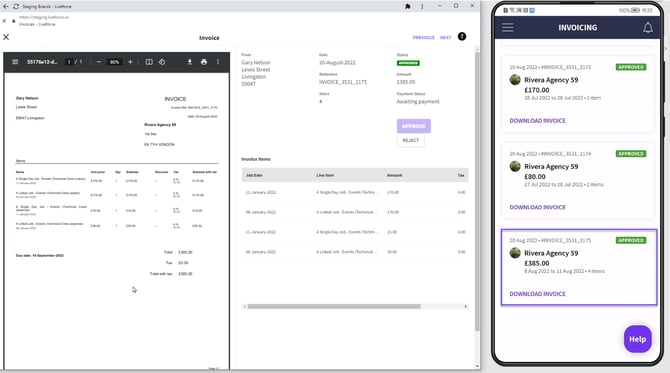Click the invoice items horizontal scrollbar
Image resolution: width=670 pixels, height=373 pixels.
334,306
